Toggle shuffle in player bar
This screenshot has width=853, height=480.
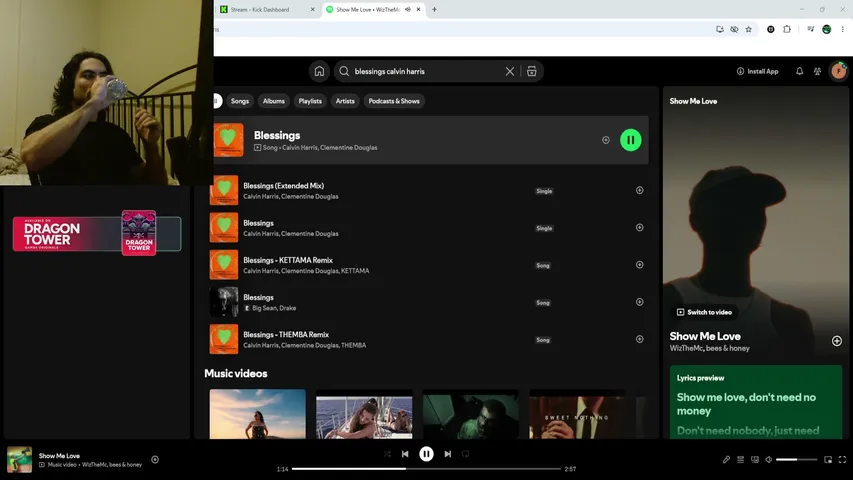click(x=387, y=454)
